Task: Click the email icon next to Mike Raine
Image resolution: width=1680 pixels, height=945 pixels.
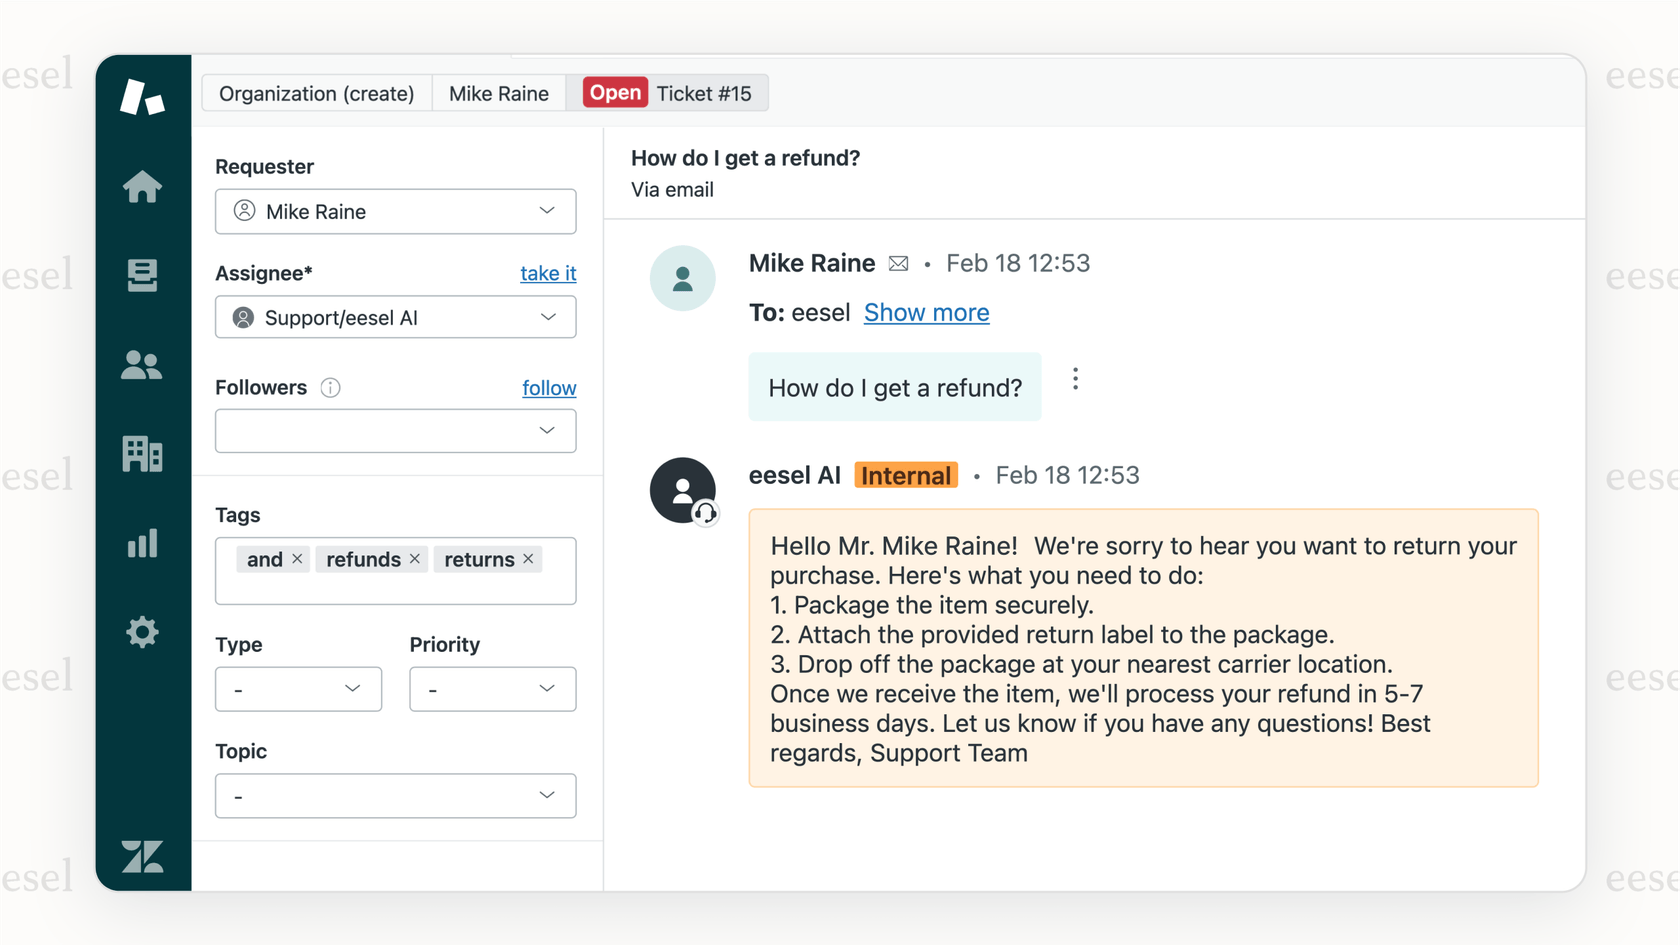Action: point(898,263)
